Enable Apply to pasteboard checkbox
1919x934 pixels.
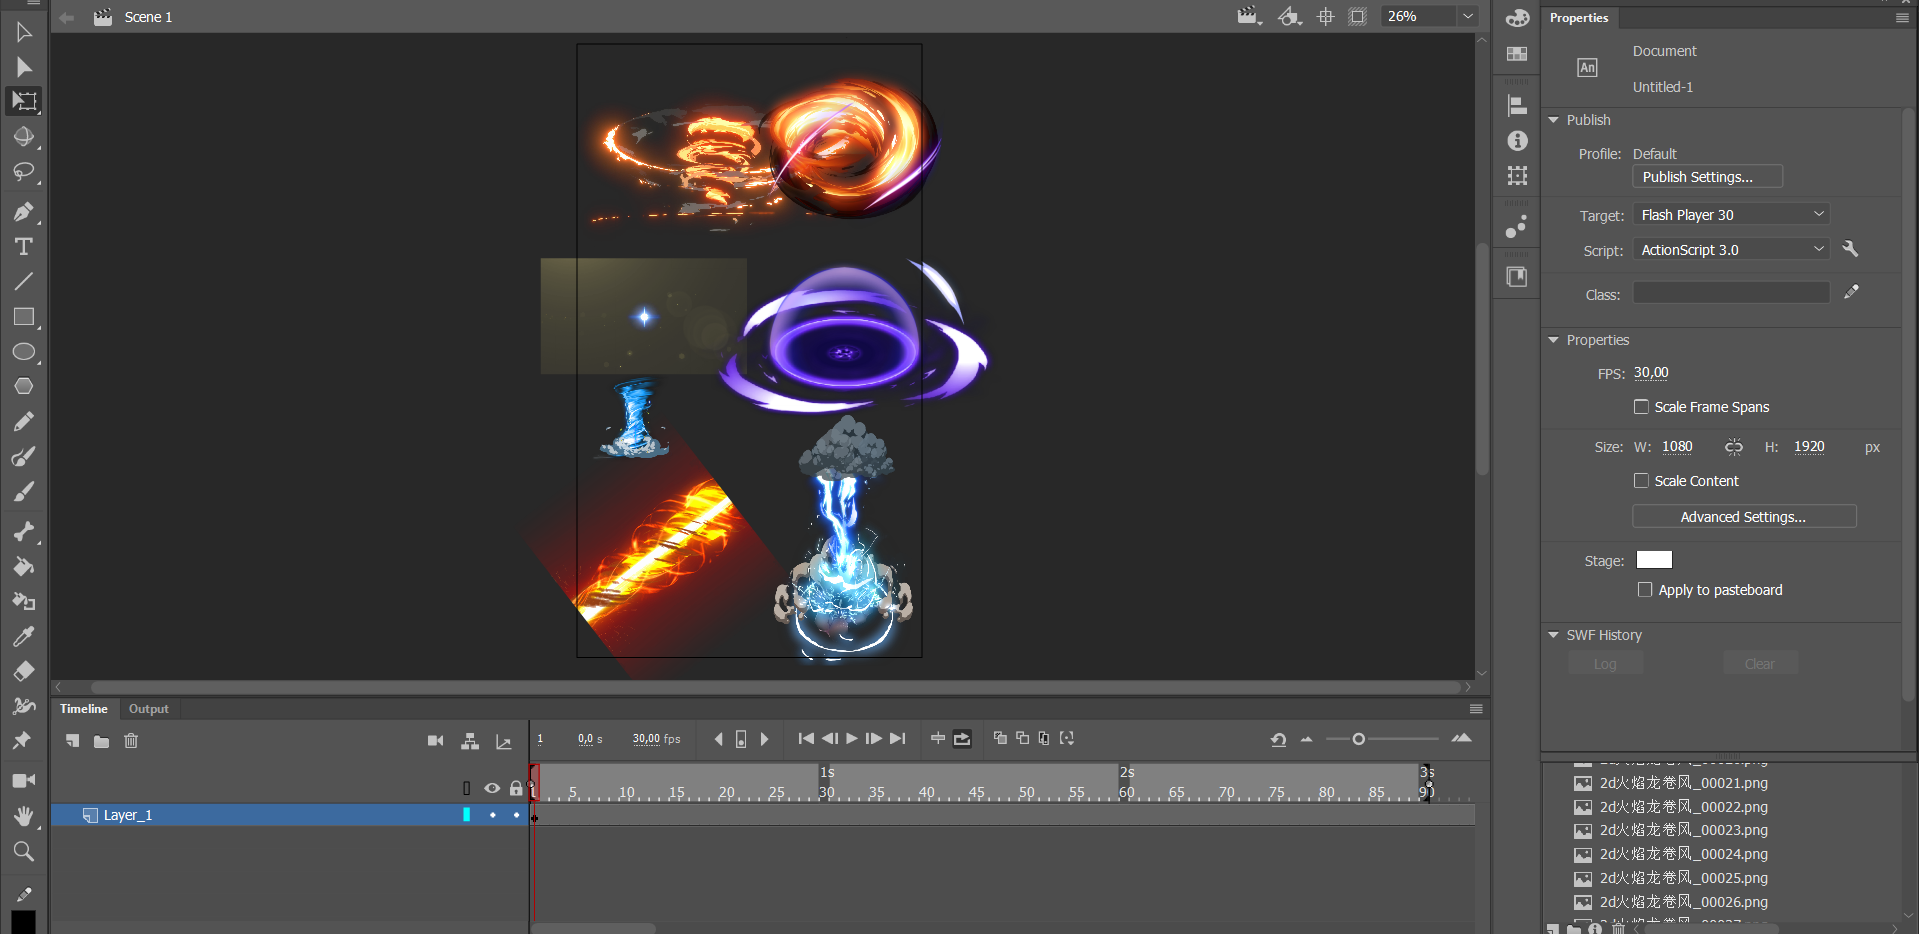[x=1645, y=590]
